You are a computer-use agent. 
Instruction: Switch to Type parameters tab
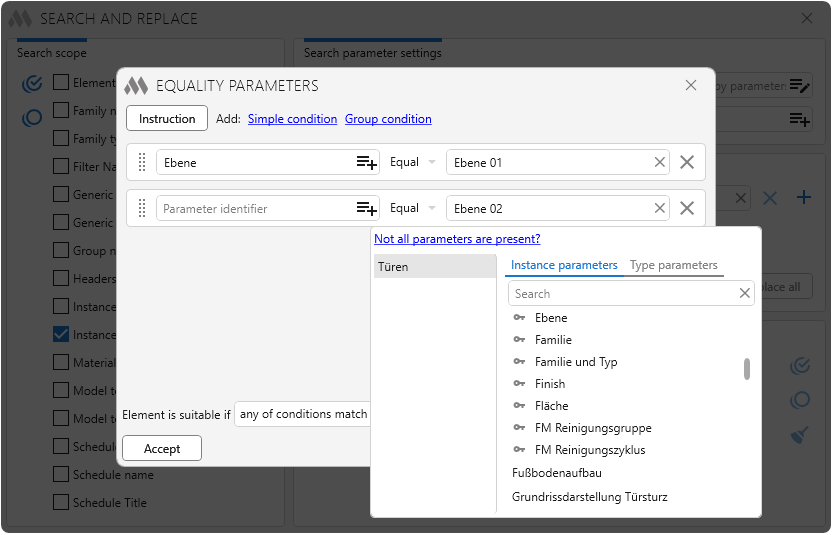point(674,265)
